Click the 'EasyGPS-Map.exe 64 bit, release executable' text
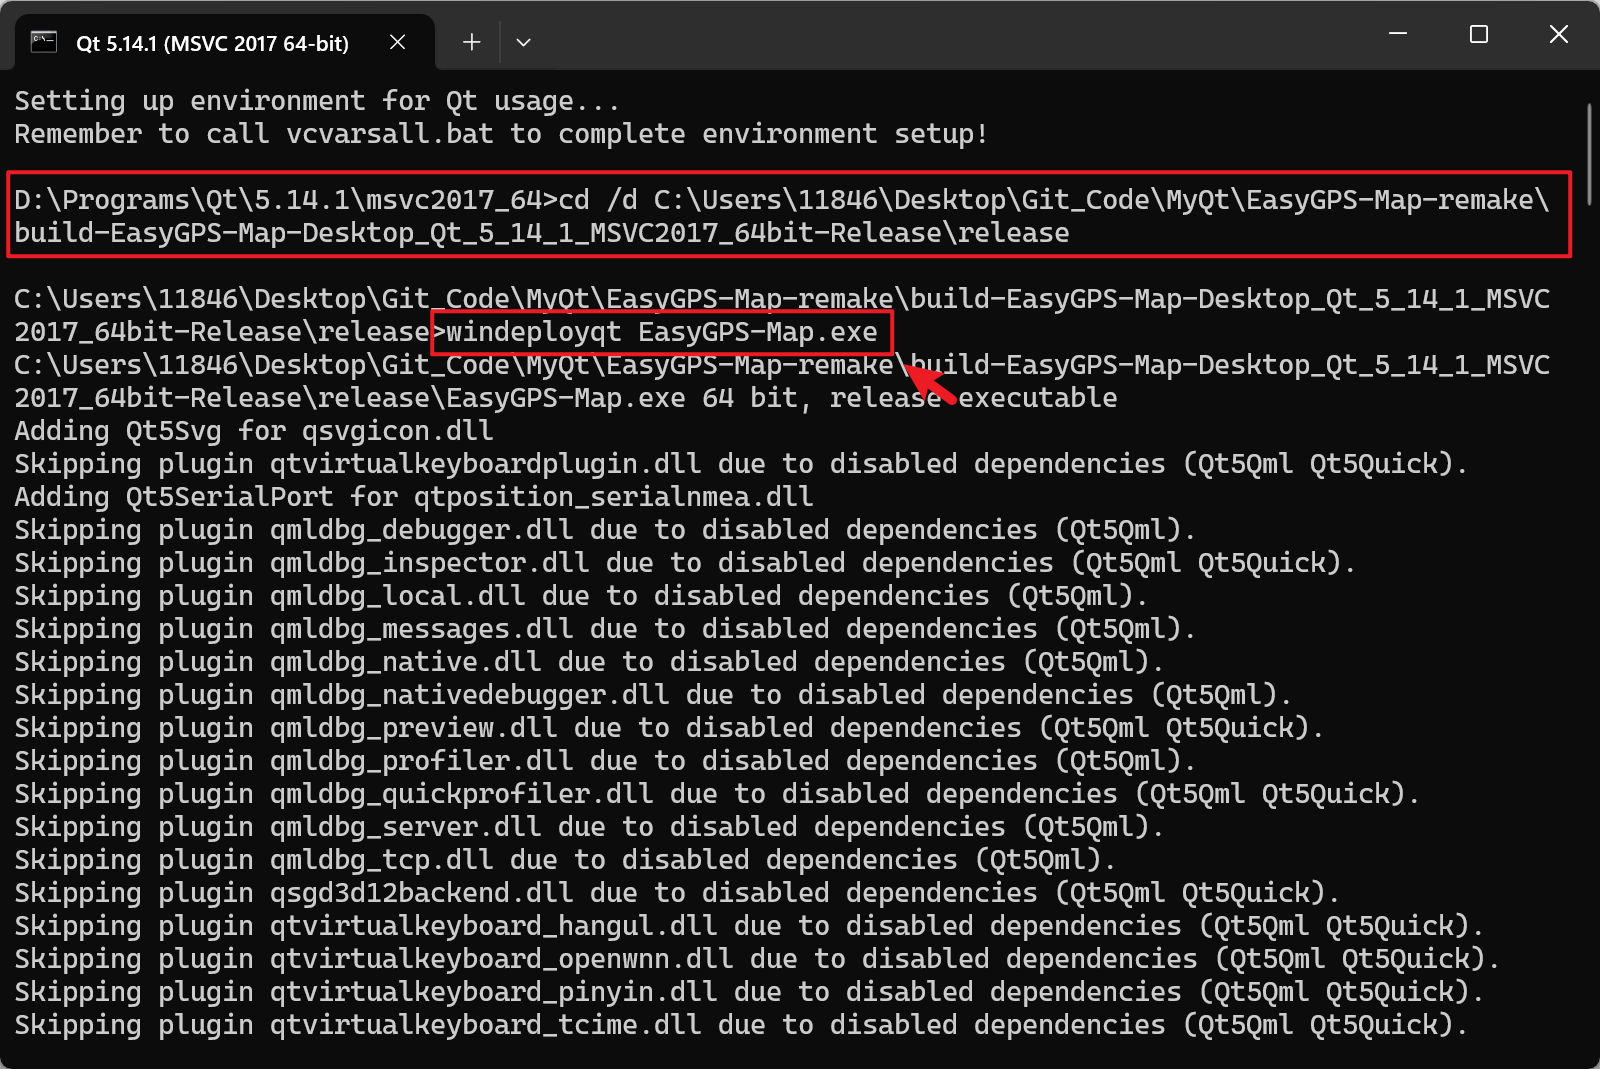 point(782,398)
